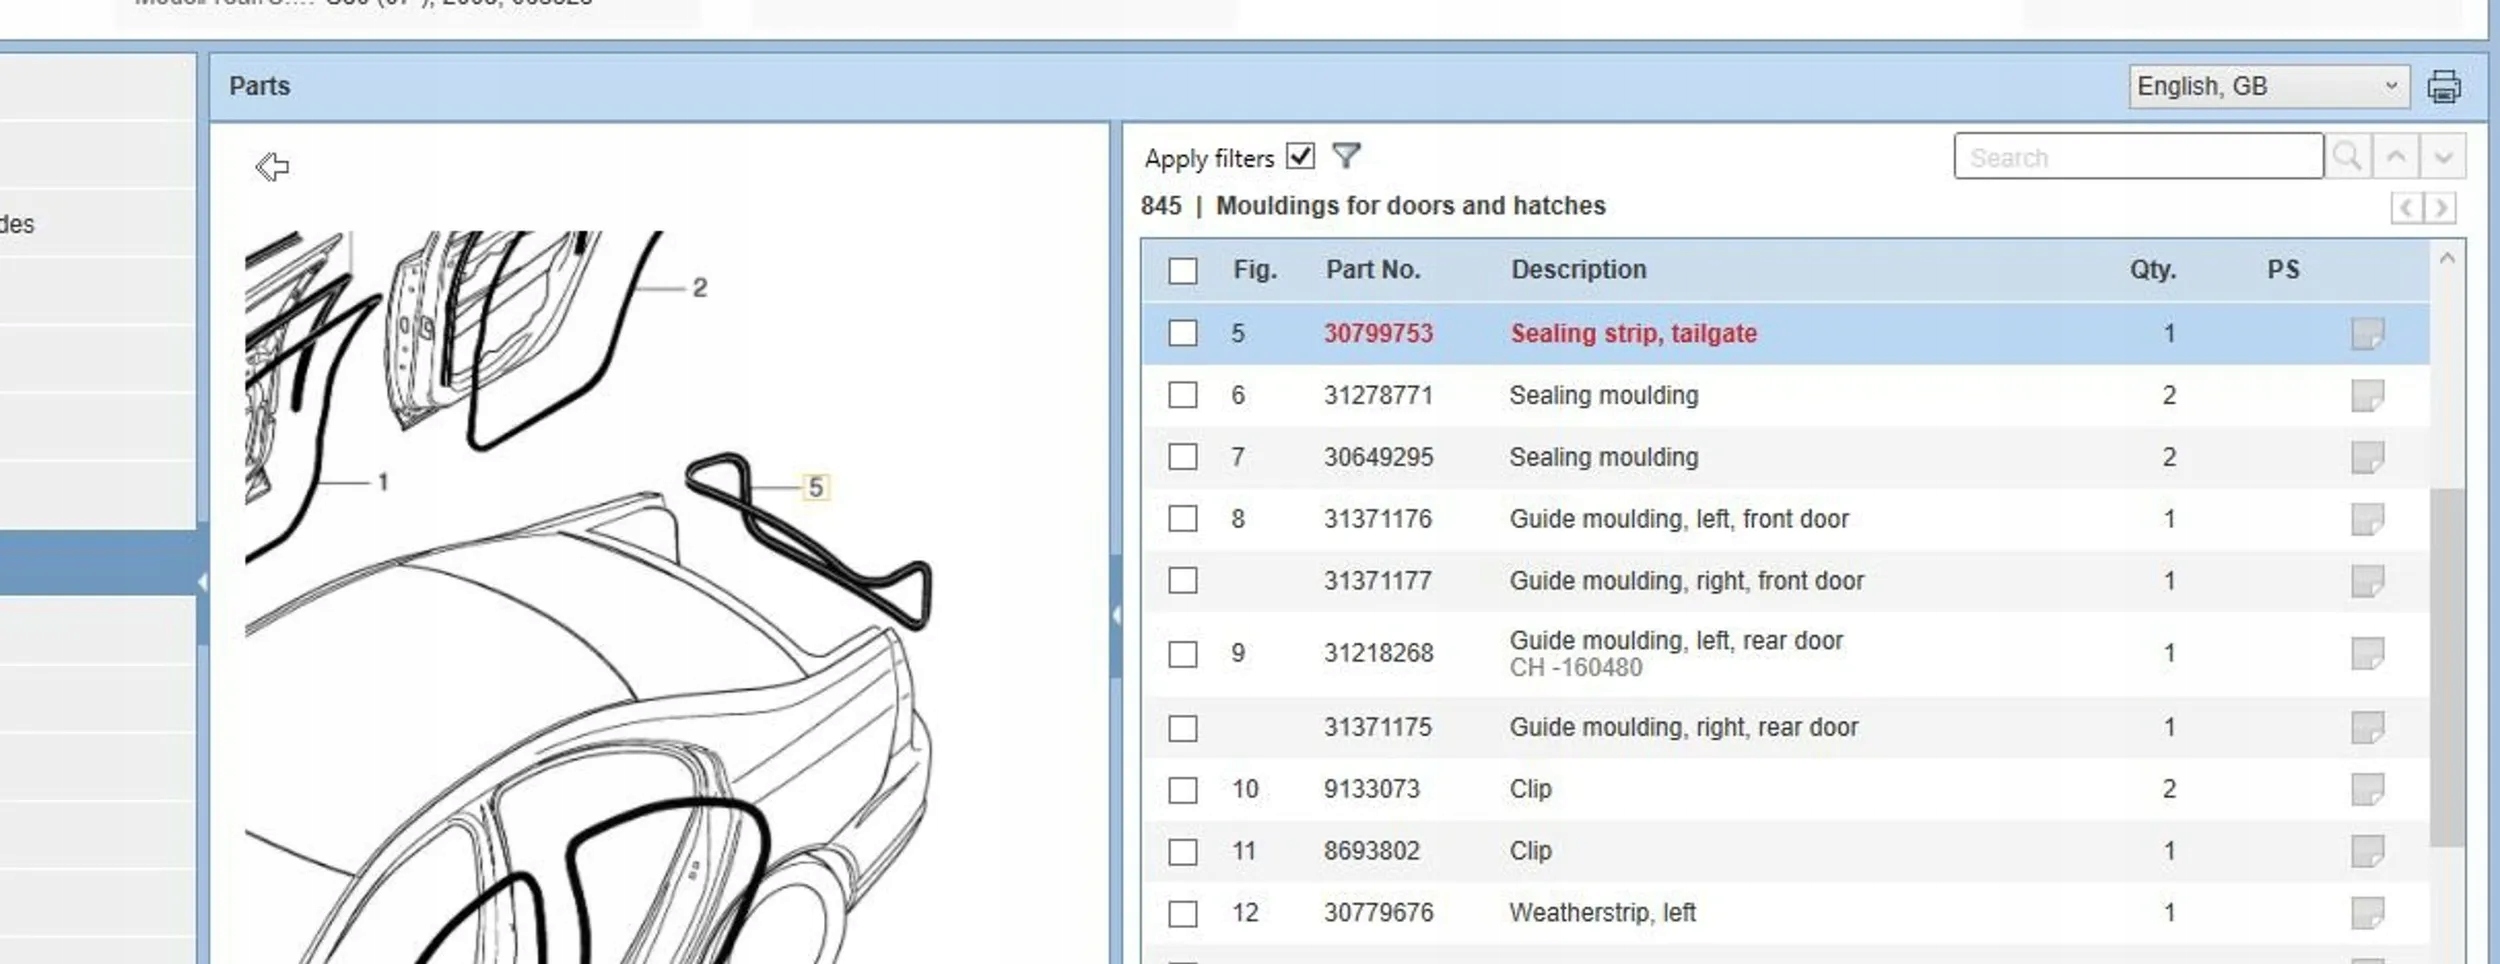Select Guide moulding, right, front door

[x=1687, y=581]
